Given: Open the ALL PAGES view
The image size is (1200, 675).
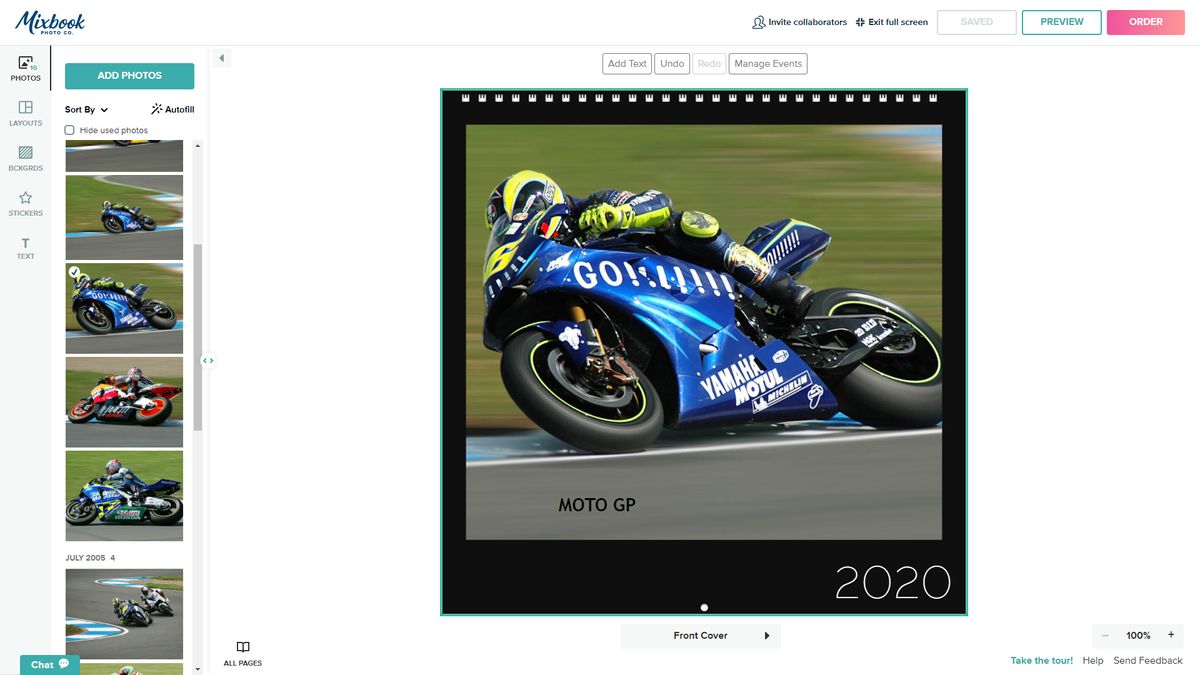Looking at the screenshot, I should pos(242,653).
